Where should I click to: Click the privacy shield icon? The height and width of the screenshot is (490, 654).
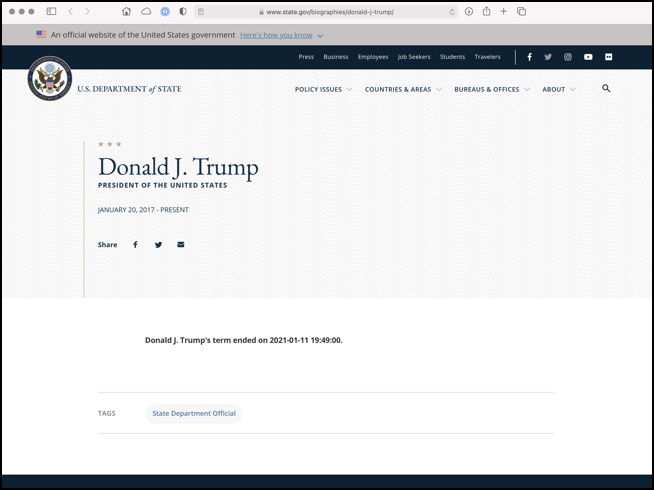[183, 12]
